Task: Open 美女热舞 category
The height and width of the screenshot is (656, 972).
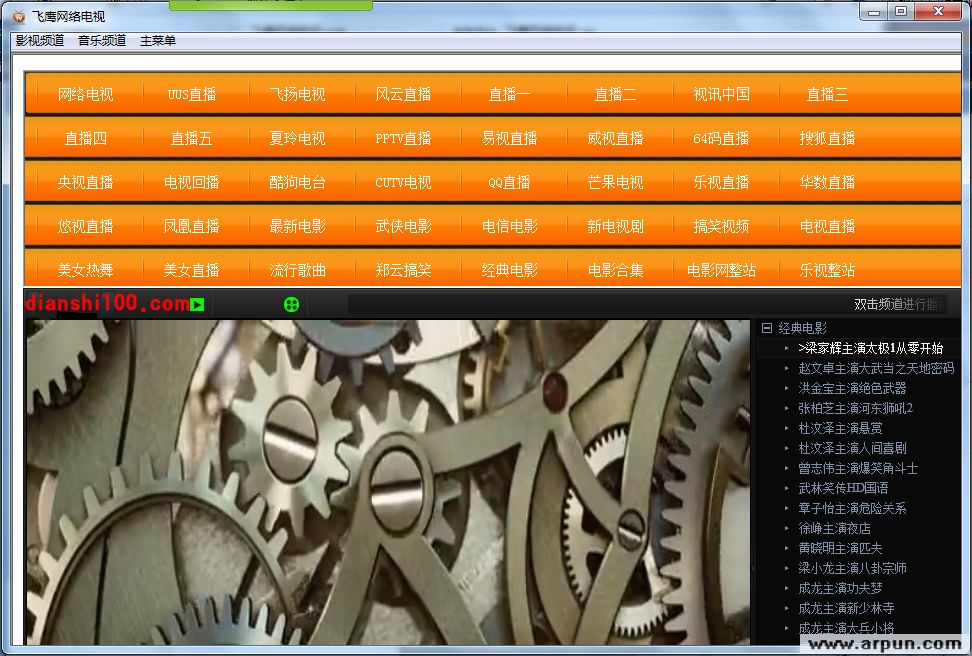Action: 86,270
